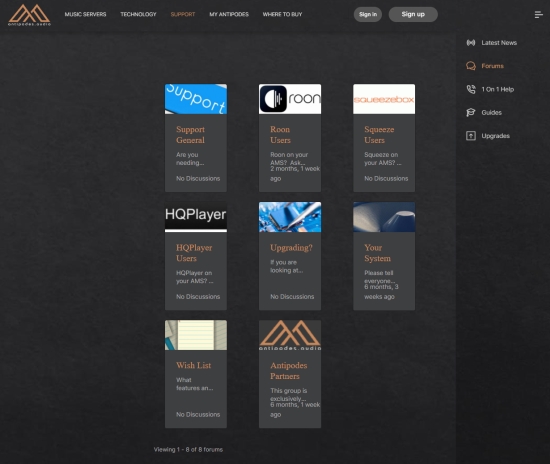Image resolution: width=550 pixels, height=464 pixels.
Task: Open the Your System forum title
Action: click(x=377, y=253)
